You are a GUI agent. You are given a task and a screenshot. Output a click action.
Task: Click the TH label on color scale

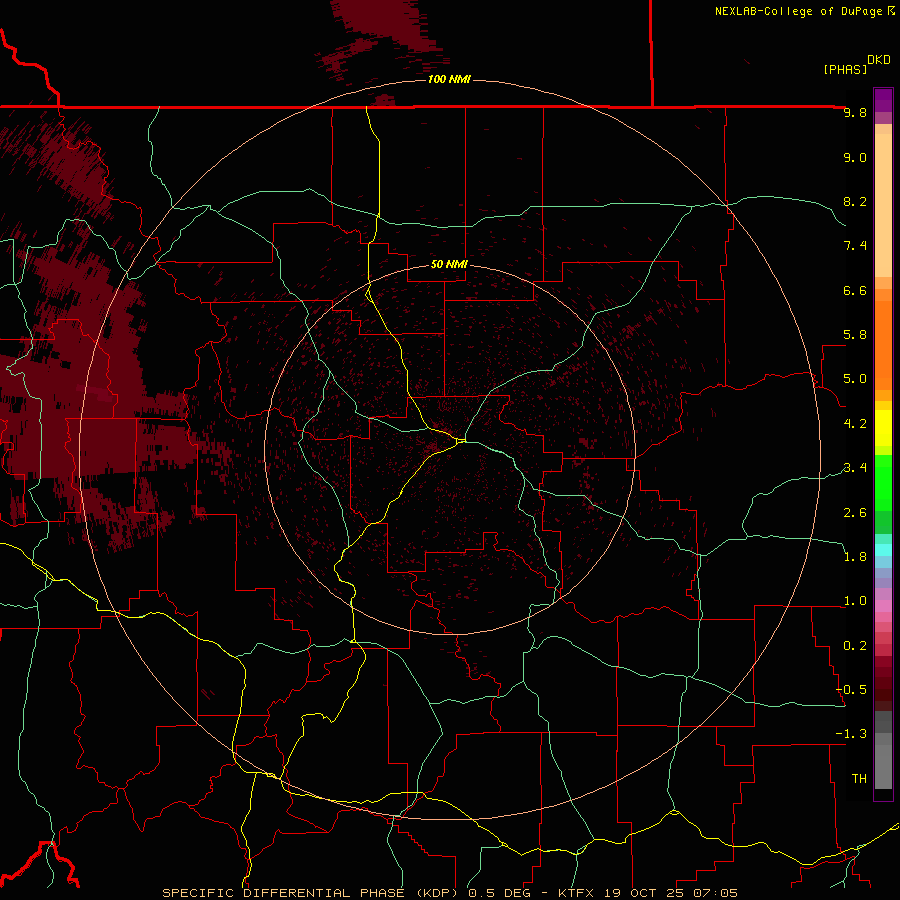coord(859,779)
